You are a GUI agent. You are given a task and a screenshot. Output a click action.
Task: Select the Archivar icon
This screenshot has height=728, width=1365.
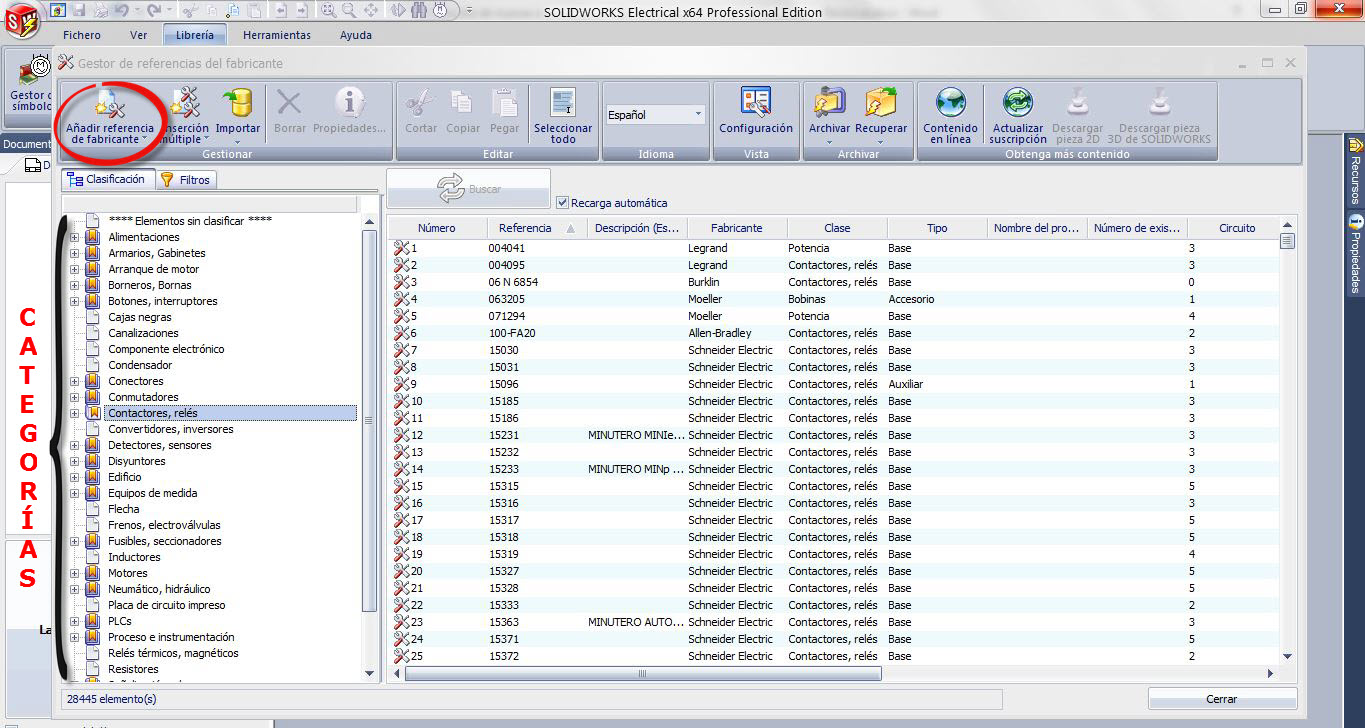point(829,104)
